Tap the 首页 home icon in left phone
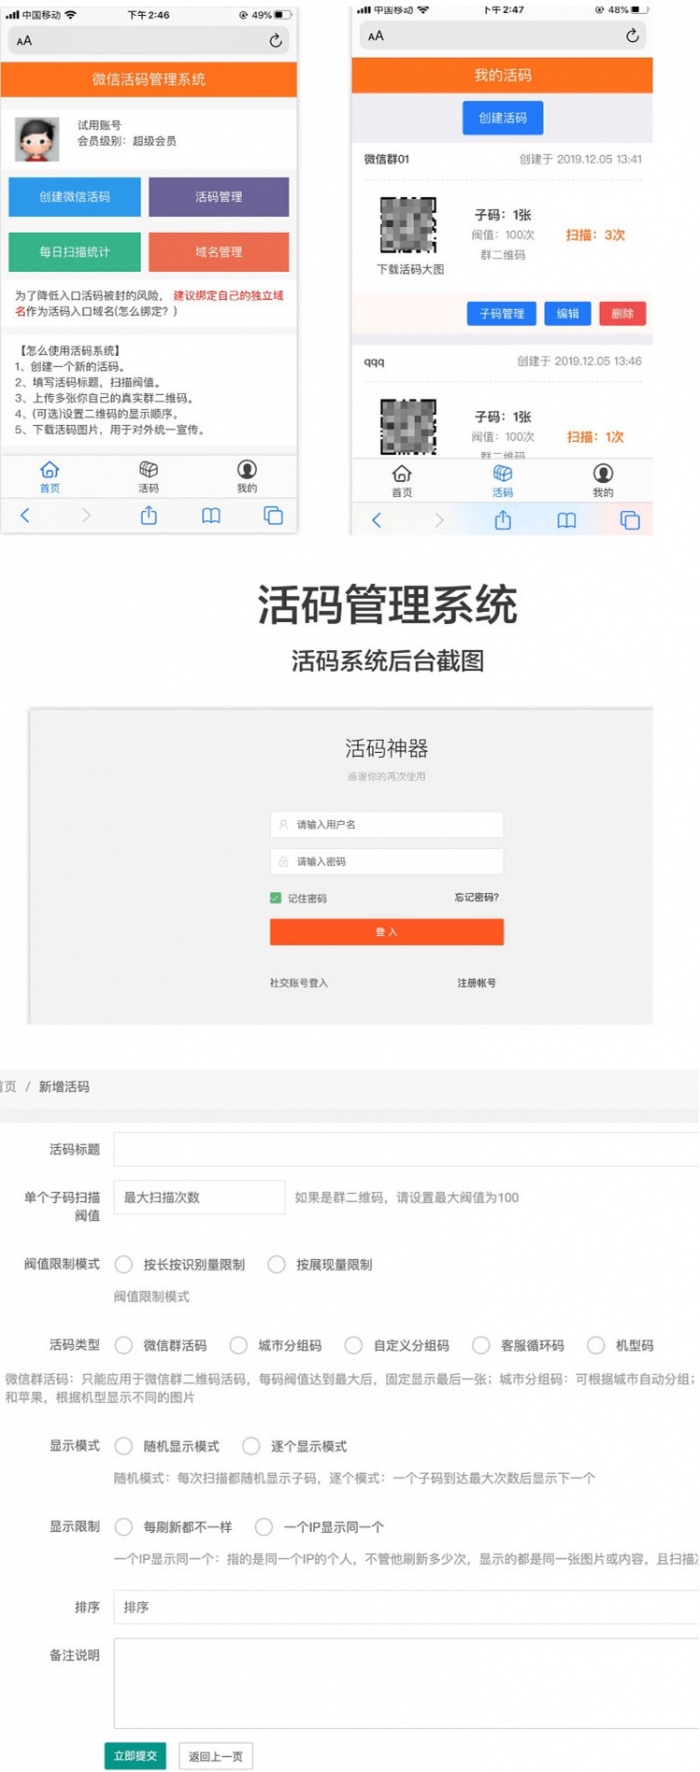The height and width of the screenshot is (1772, 700). click(x=50, y=470)
